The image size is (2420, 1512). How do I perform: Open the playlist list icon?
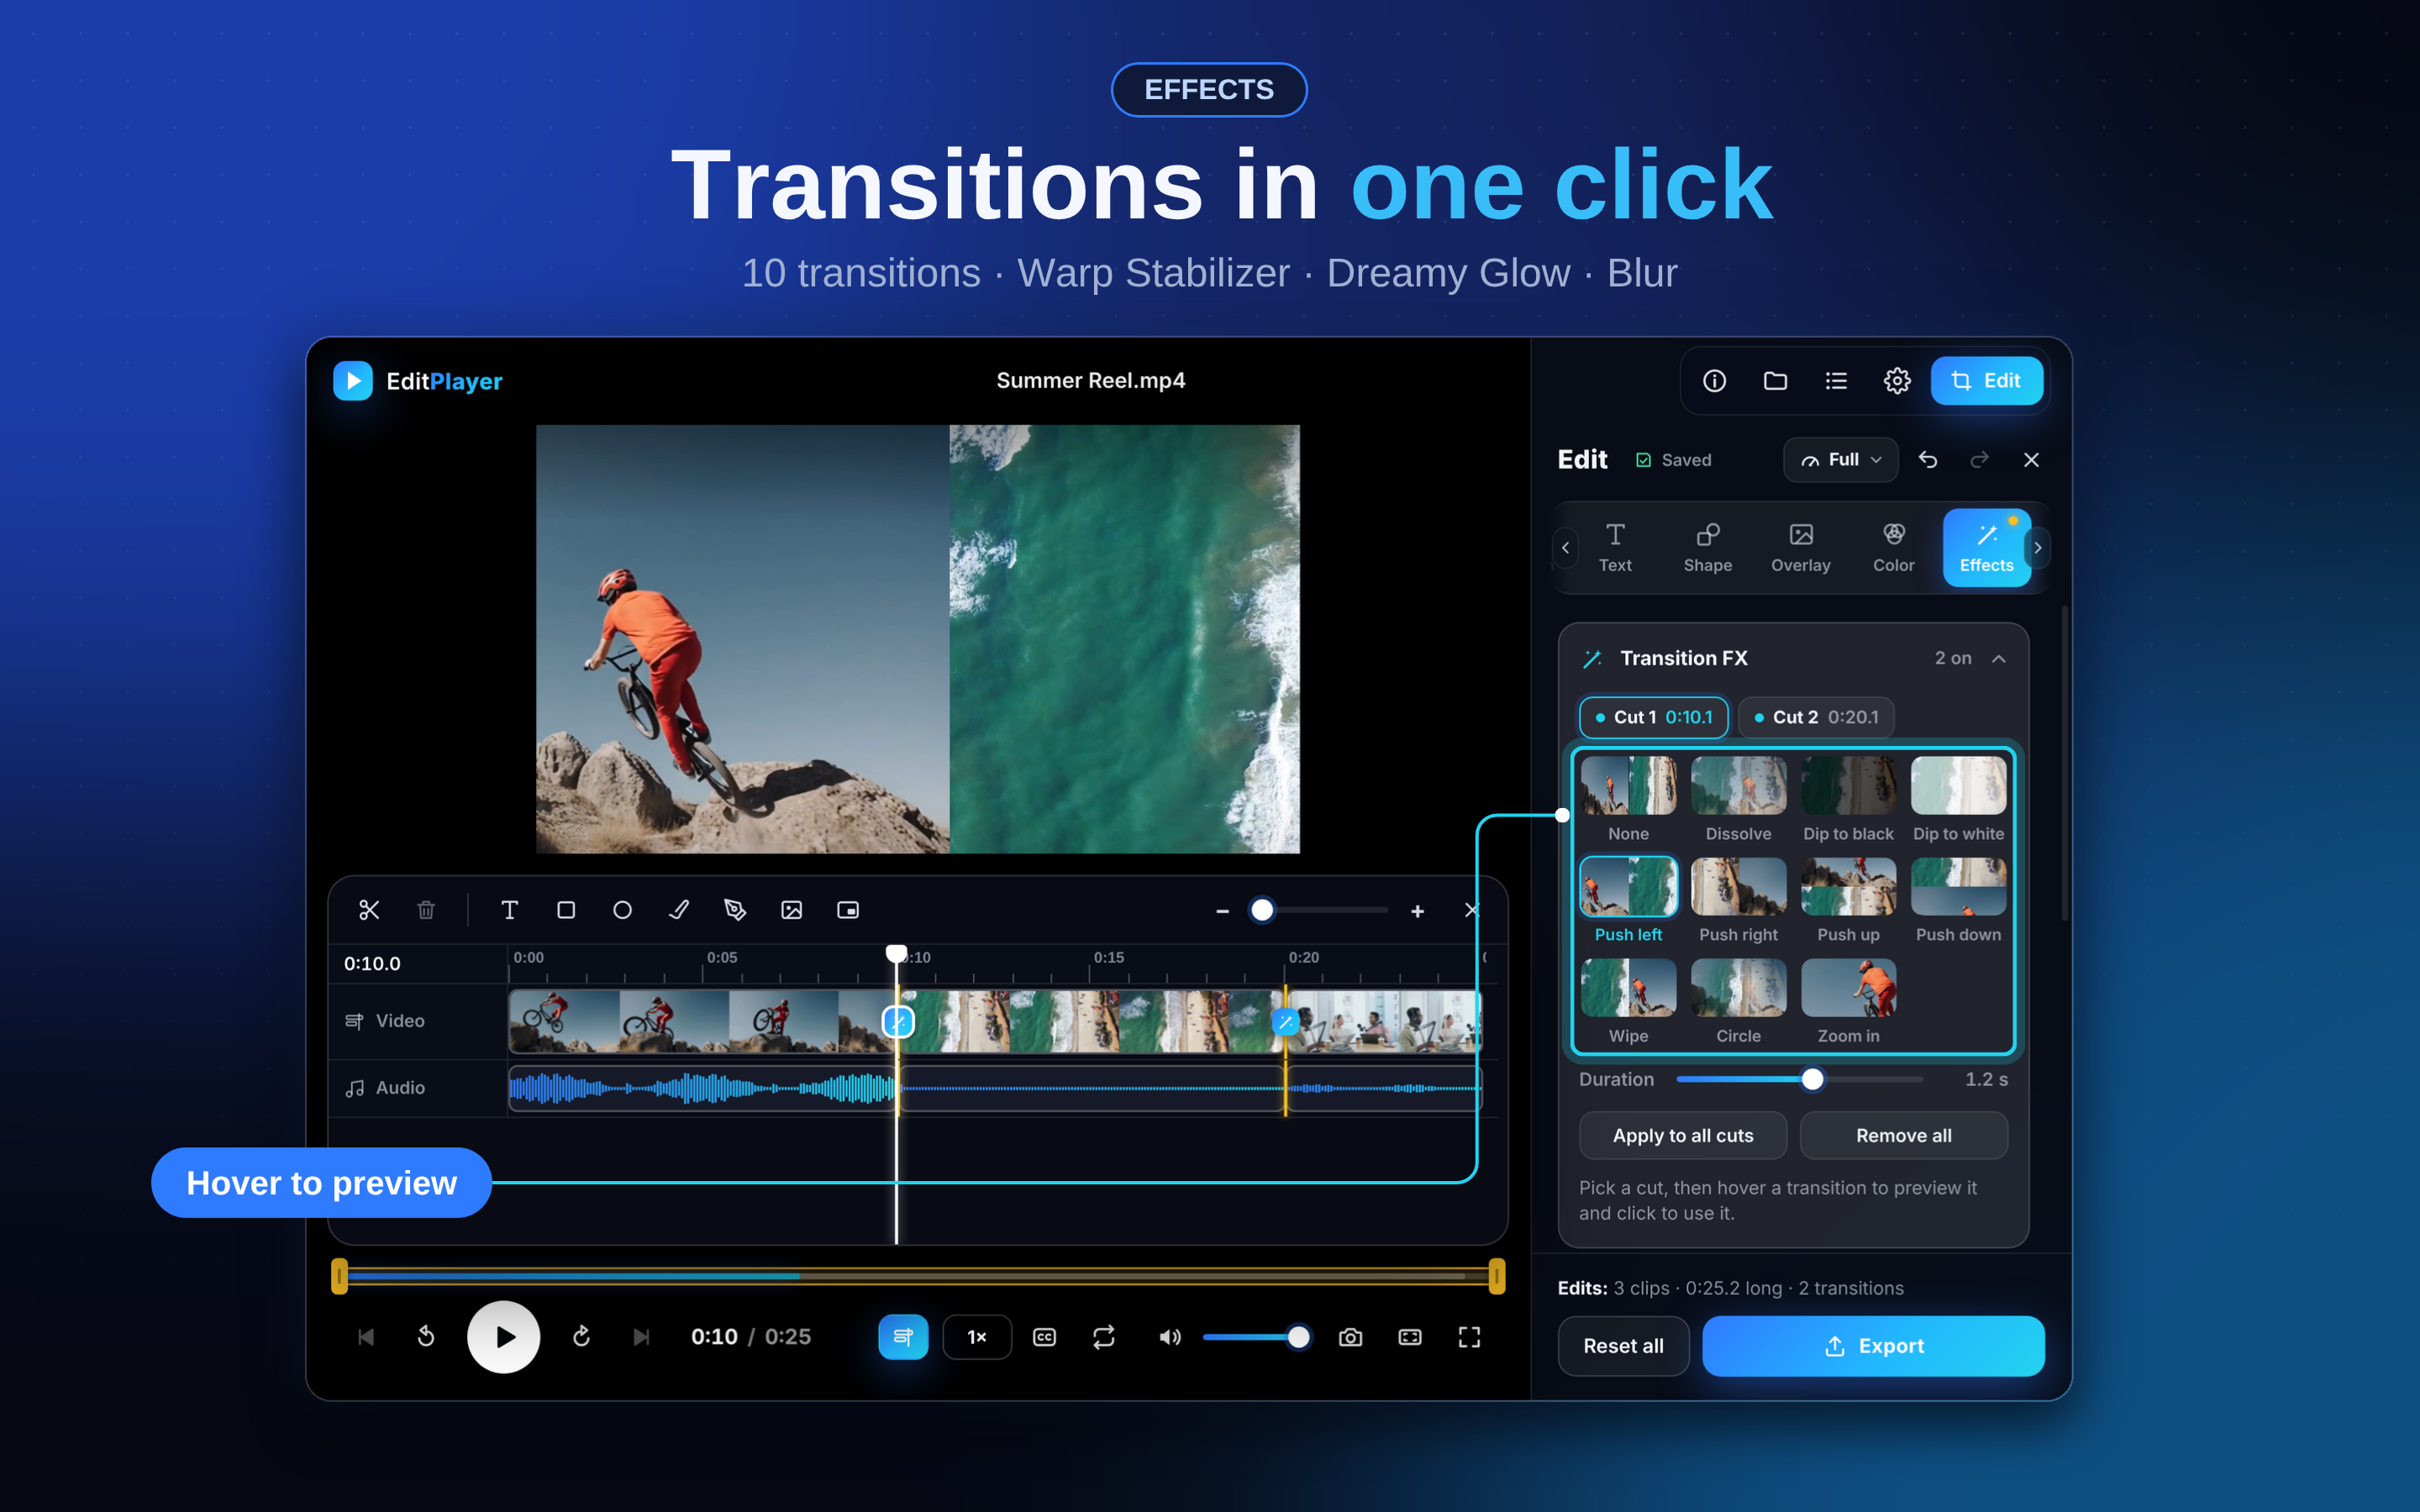(1836, 381)
